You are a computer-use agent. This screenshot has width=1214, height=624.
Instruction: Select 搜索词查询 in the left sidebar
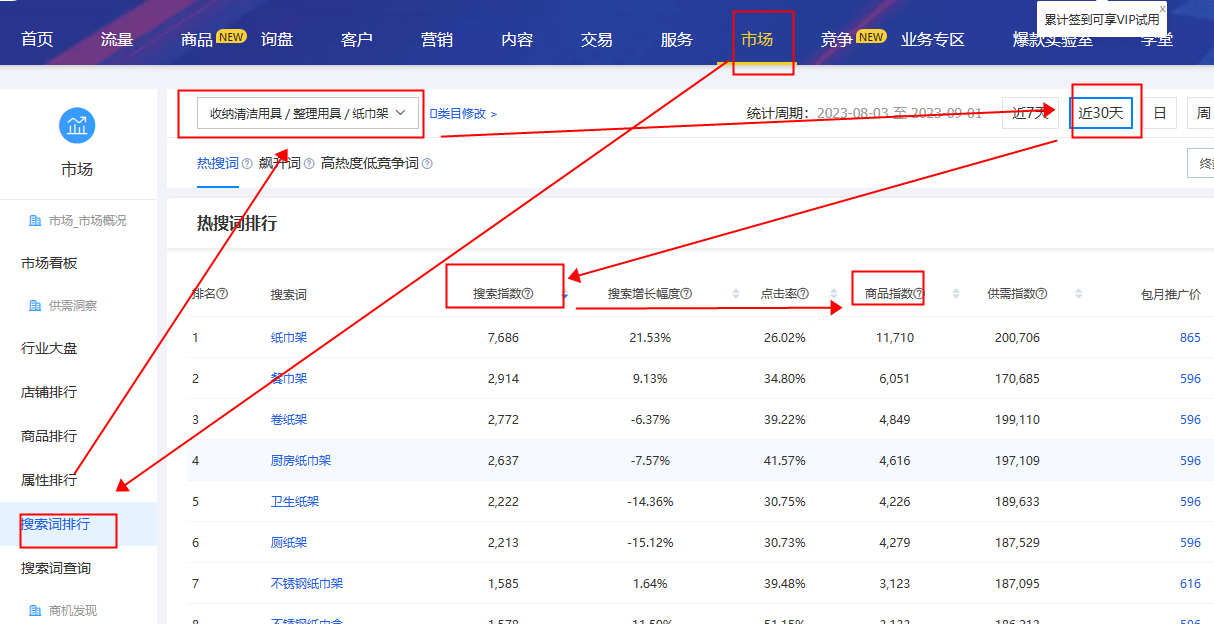pyautogui.click(x=56, y=568)
